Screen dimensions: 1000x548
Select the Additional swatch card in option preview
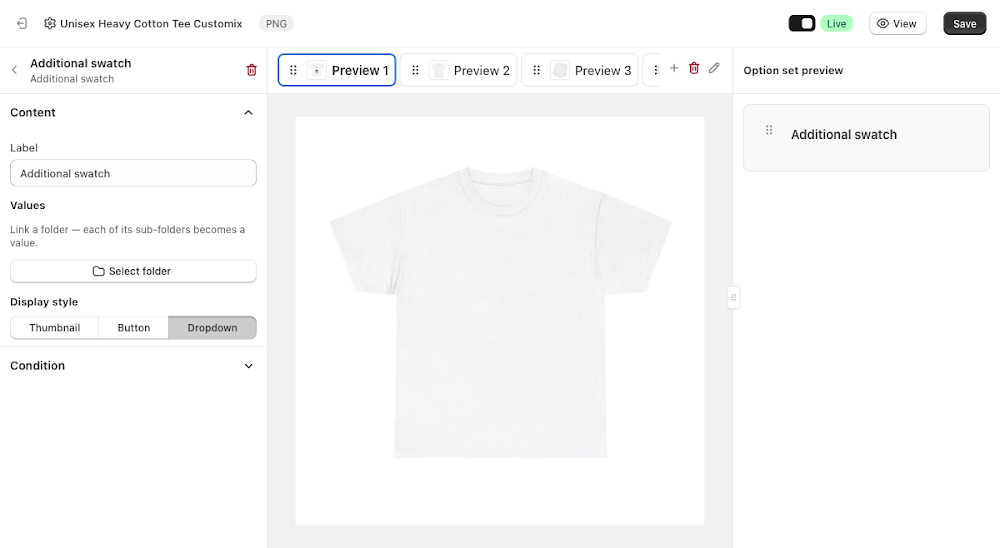point(866,138)
